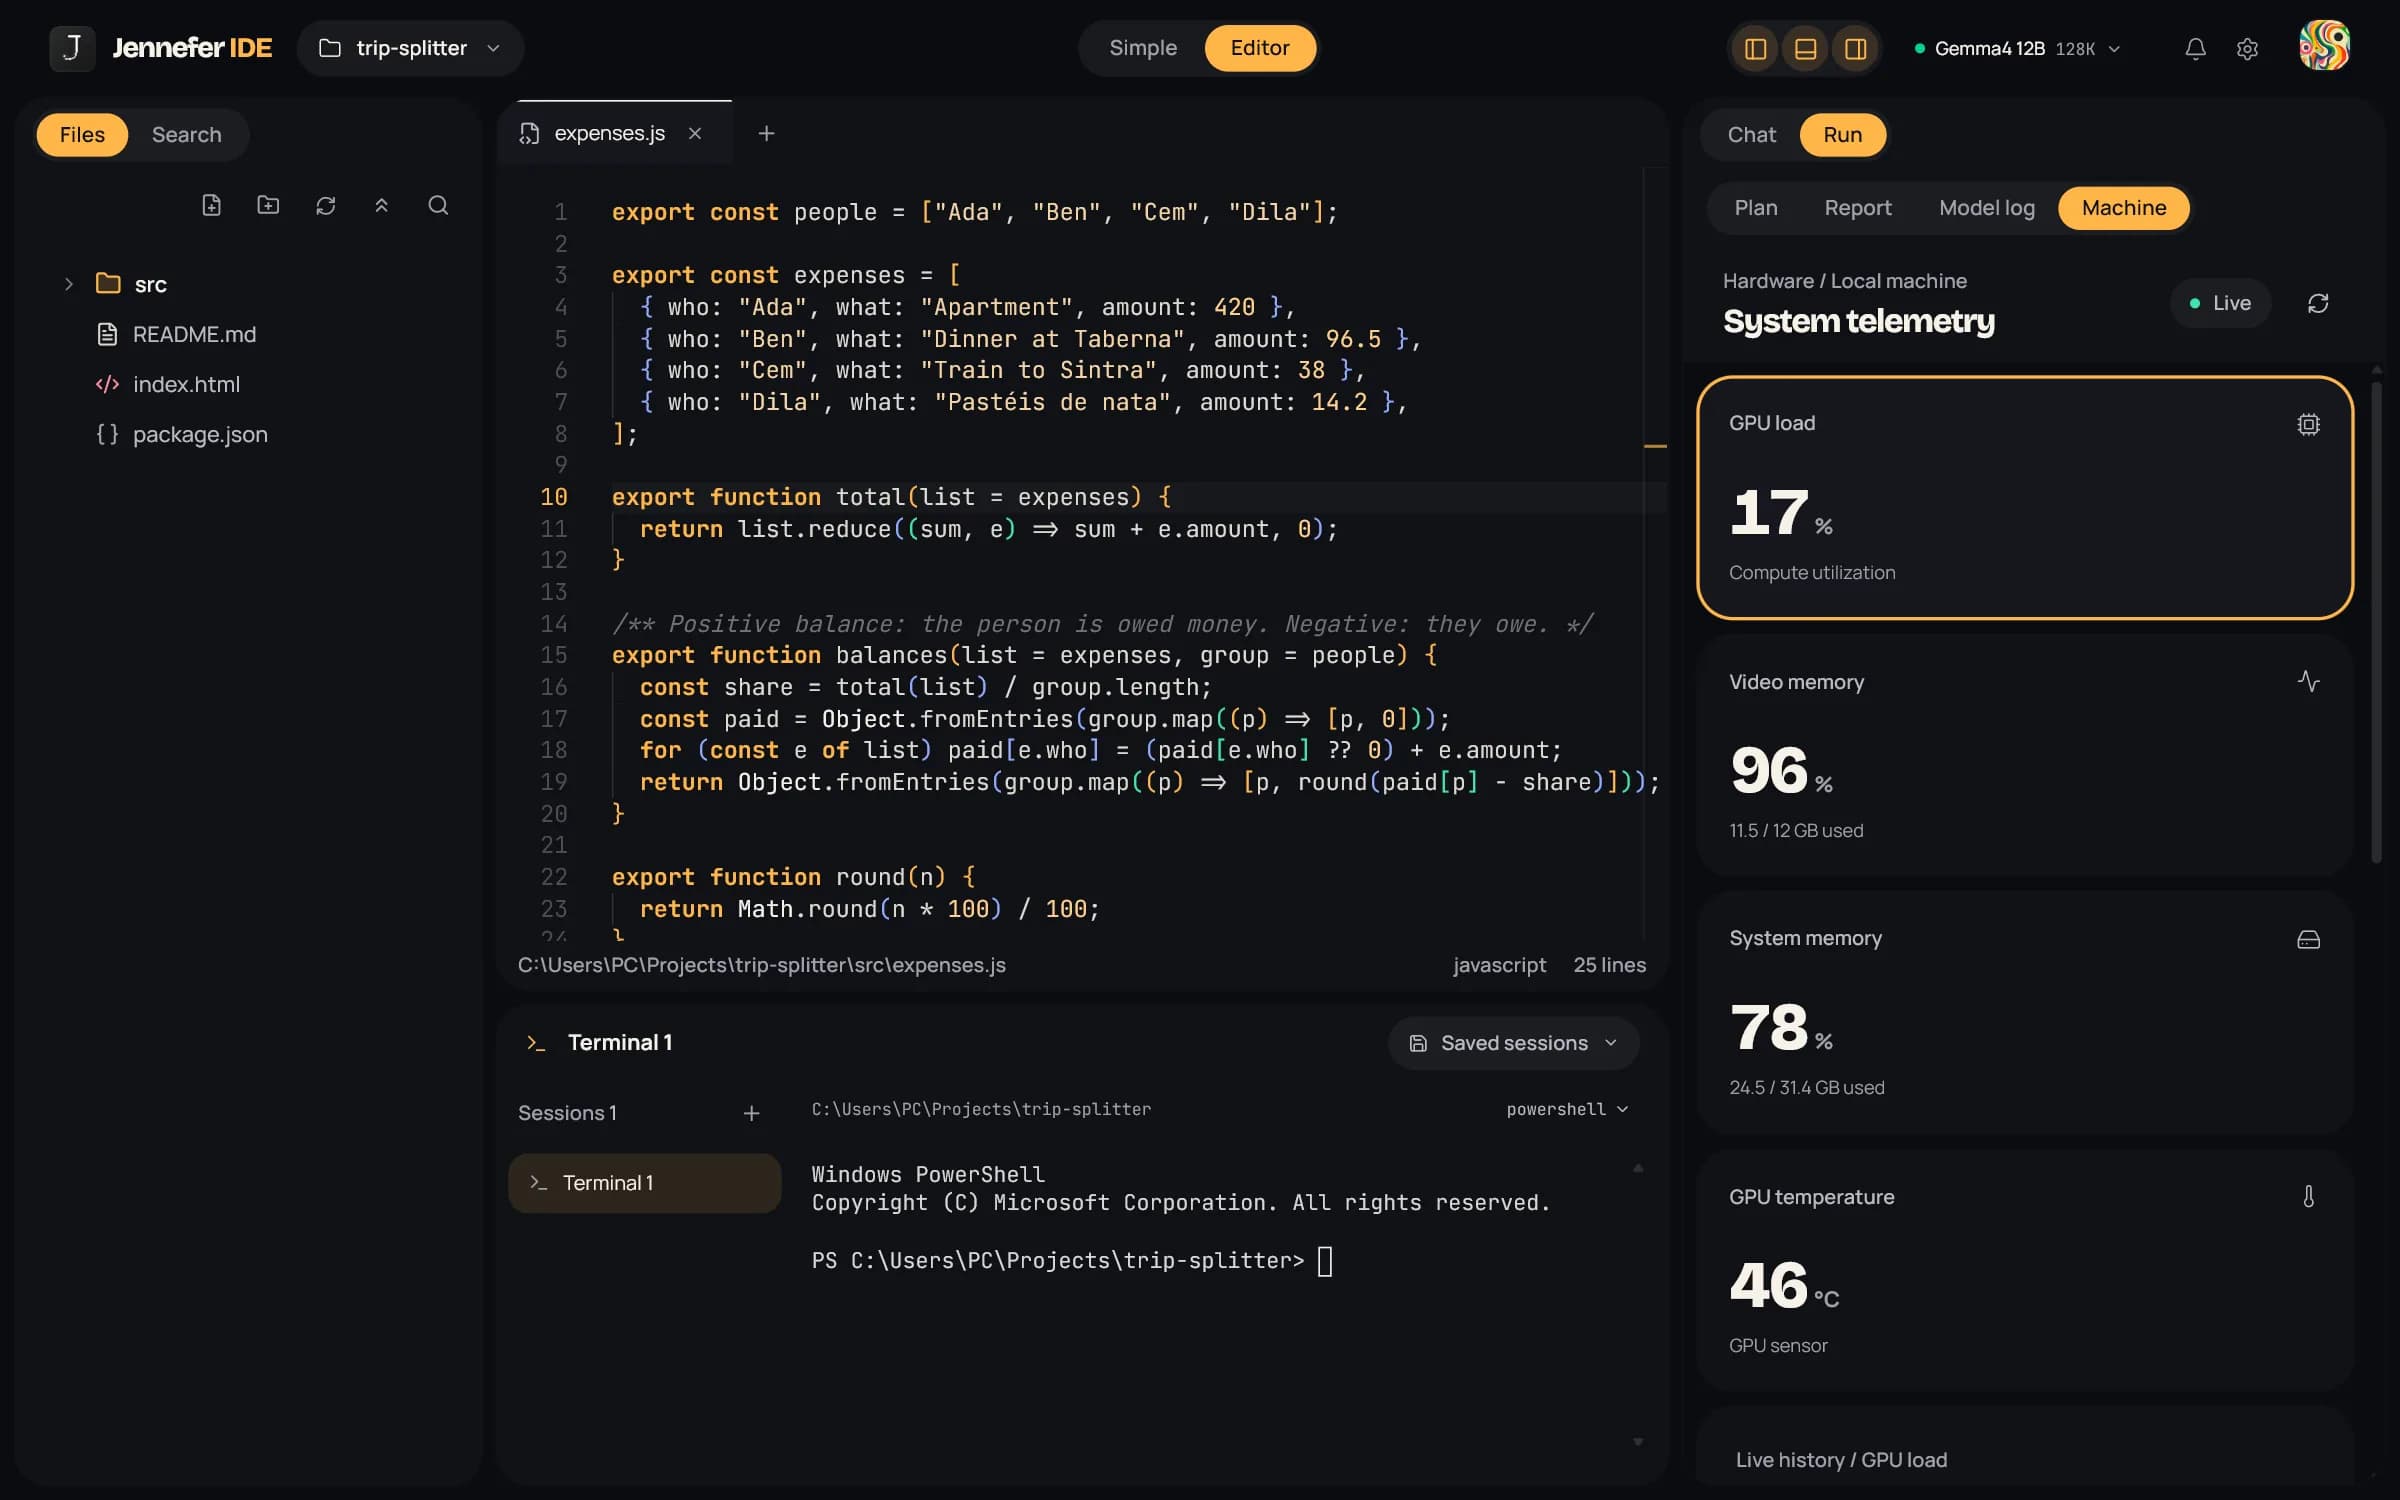Screen dimensions: 2400x1500
Task: Click the user avatar
Action: [2324, 46]
